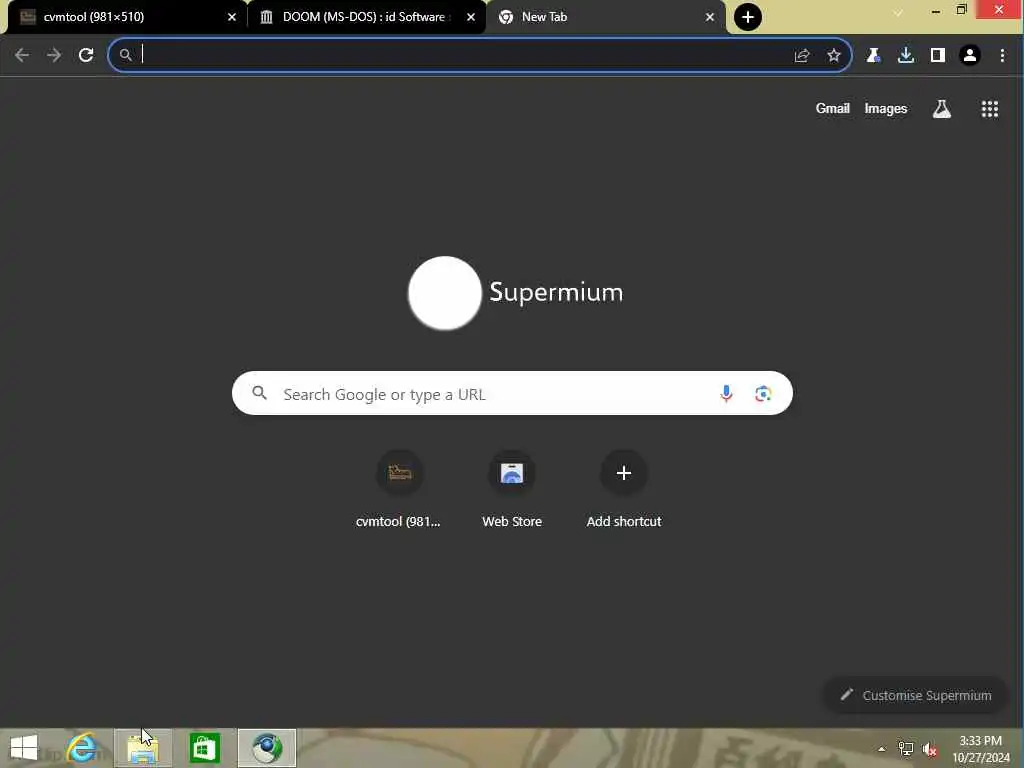Screen dimensions: 1024x768
Task: Close the DOOM (MS-DOS) tab
Action: pyautogui.click(x=471, y=18)
